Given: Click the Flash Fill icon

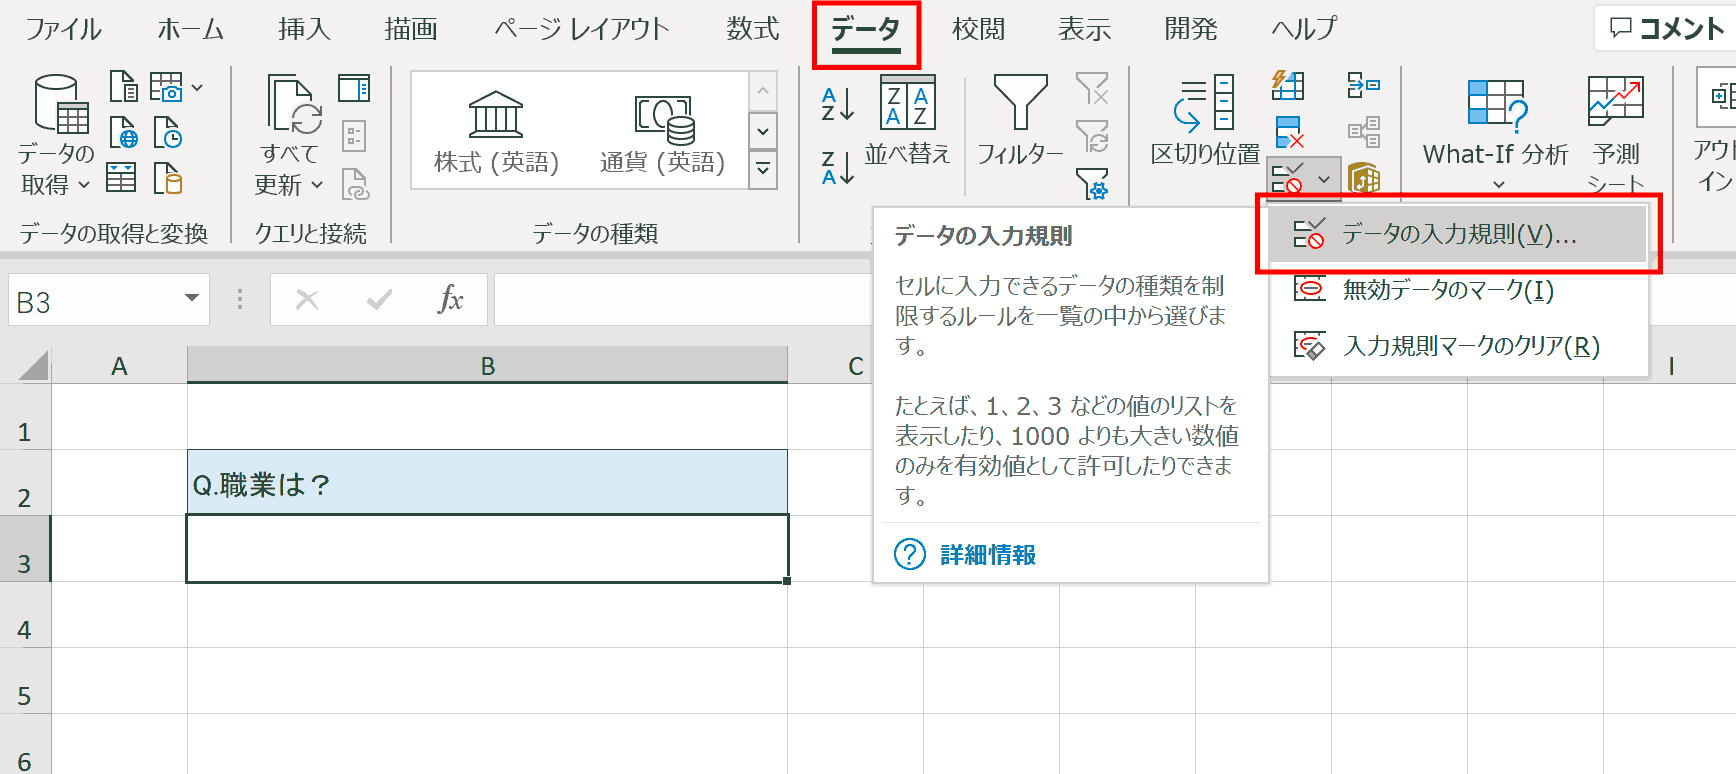Looking at the screenshot, I should [x=1288, y=85].
